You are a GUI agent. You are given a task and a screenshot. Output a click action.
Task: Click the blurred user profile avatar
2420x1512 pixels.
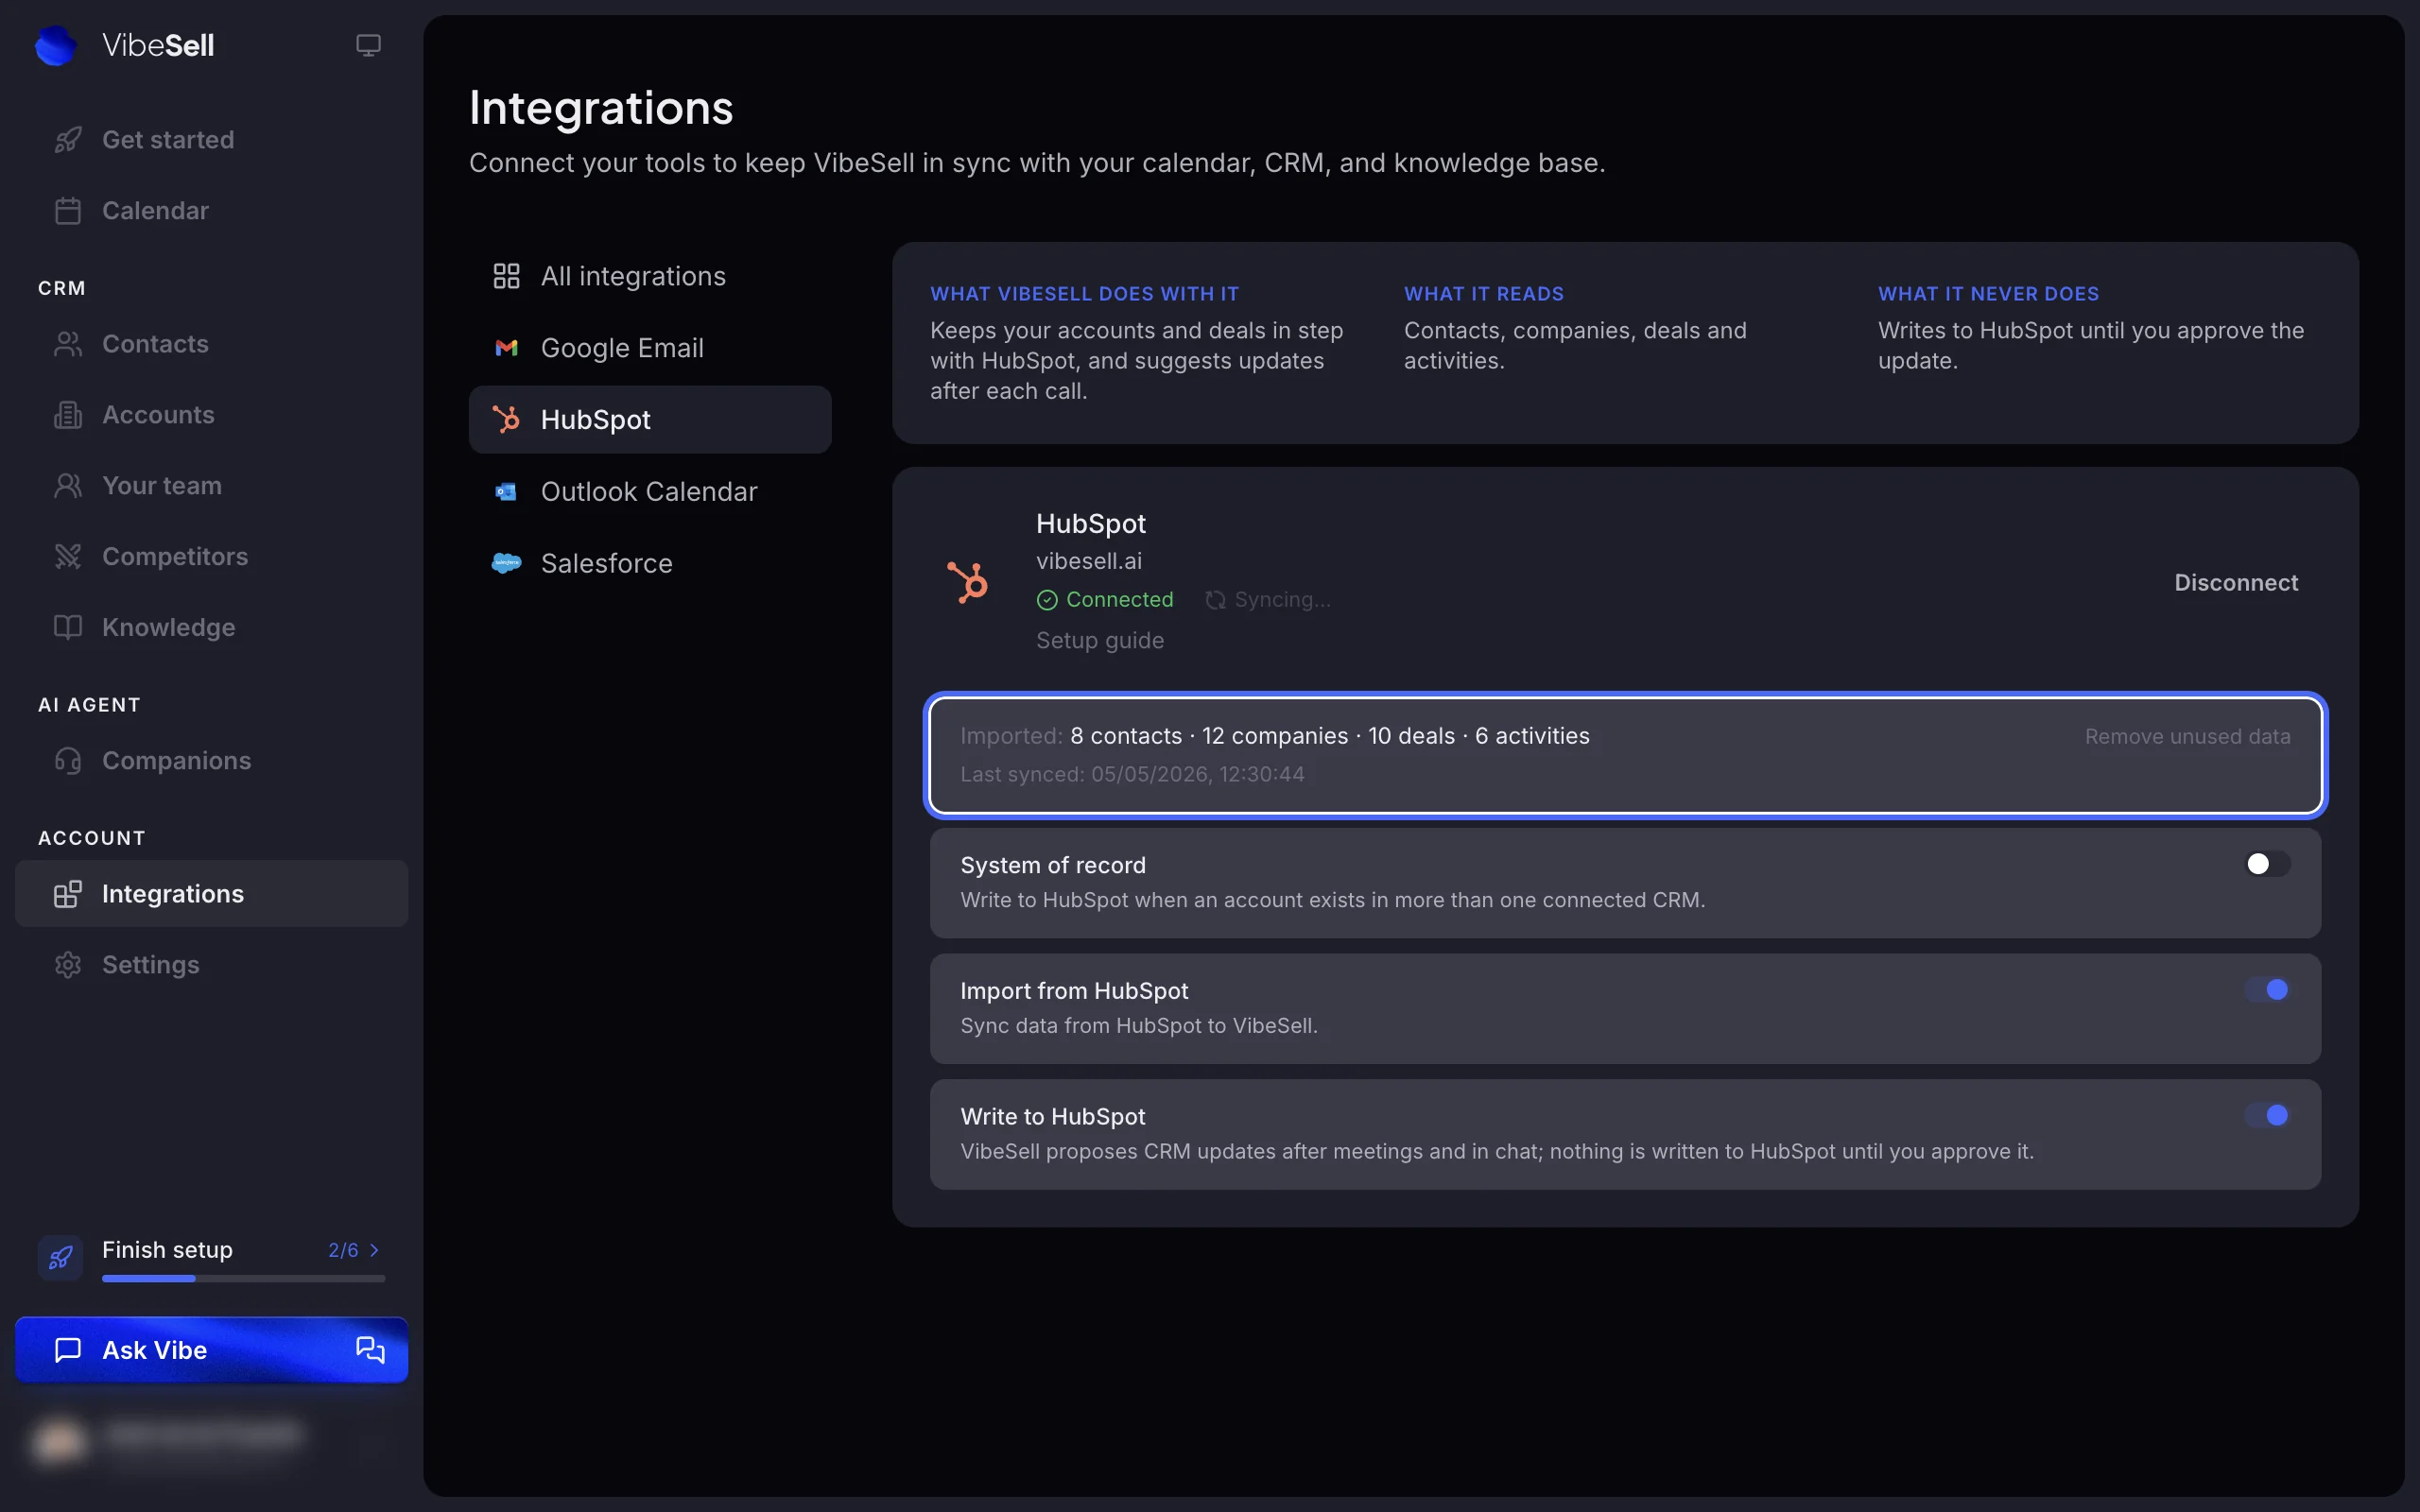click(58, 1441)
